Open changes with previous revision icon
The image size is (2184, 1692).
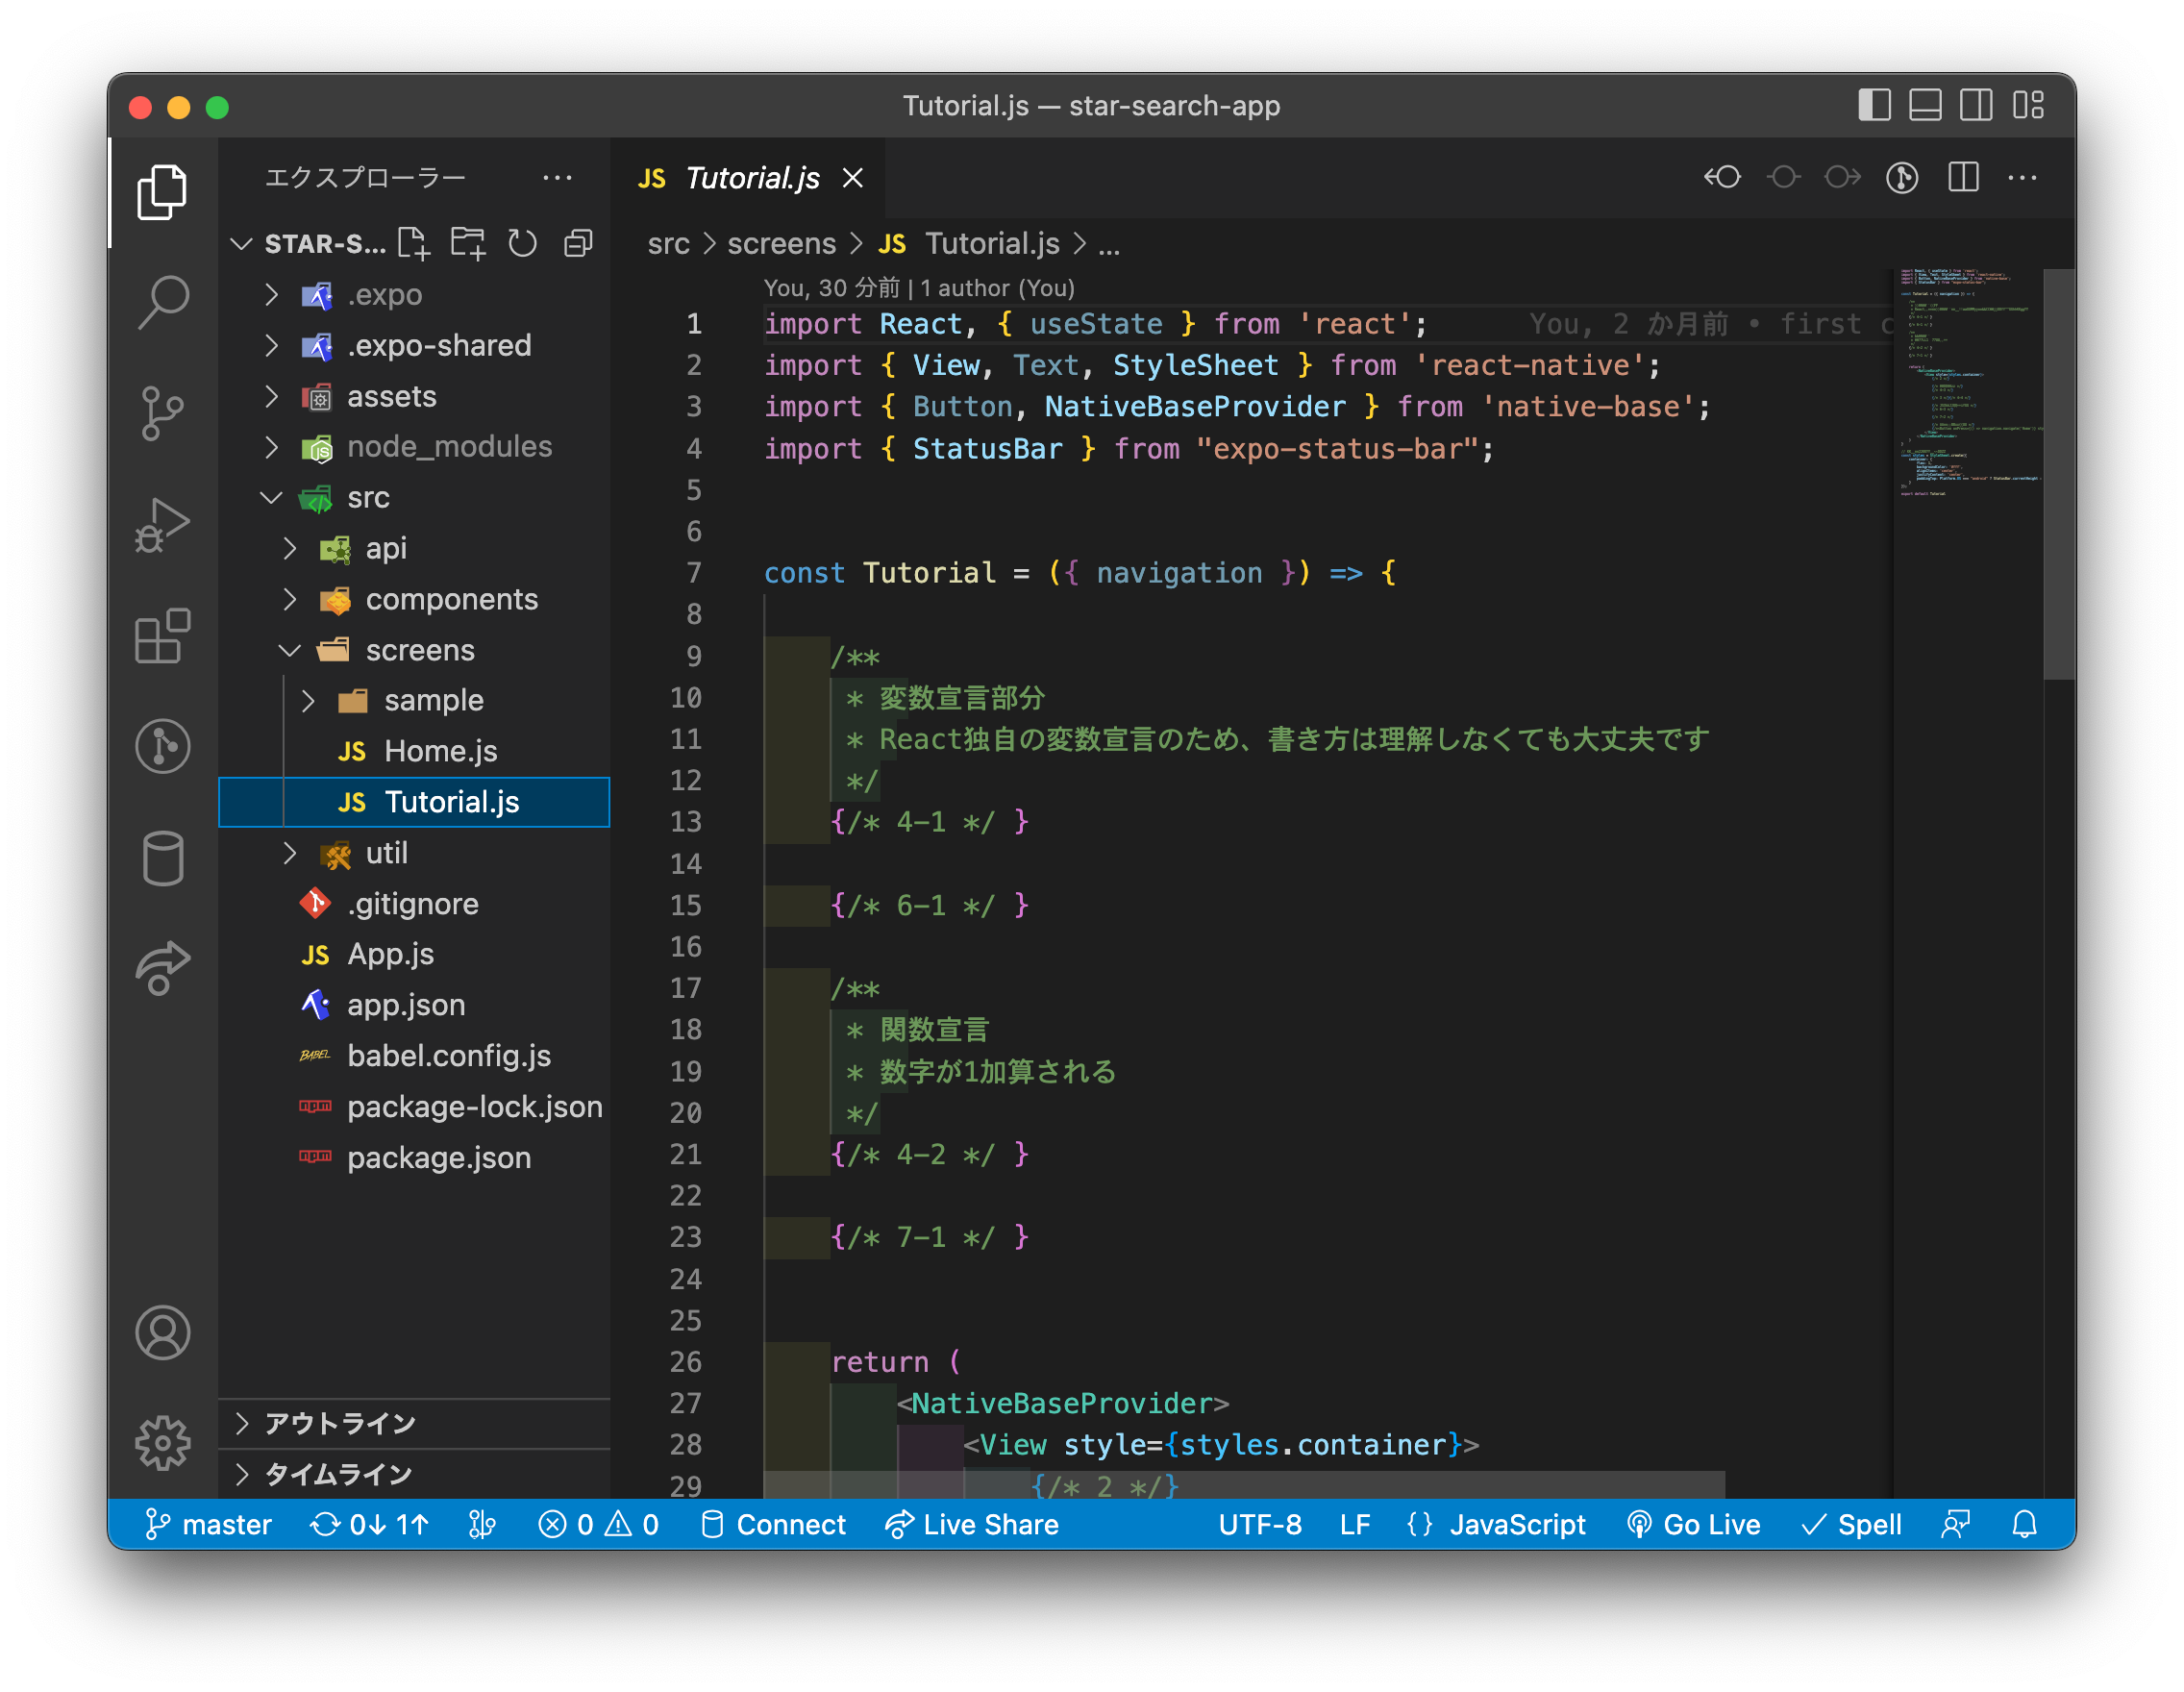[1722, 178]
